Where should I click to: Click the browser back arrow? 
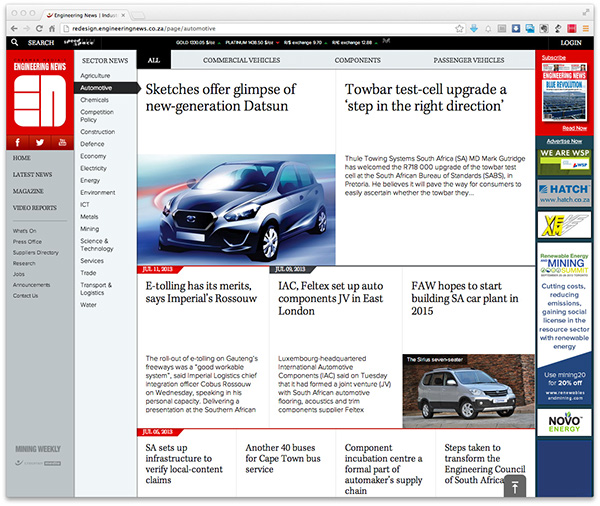tap(14, 28)
